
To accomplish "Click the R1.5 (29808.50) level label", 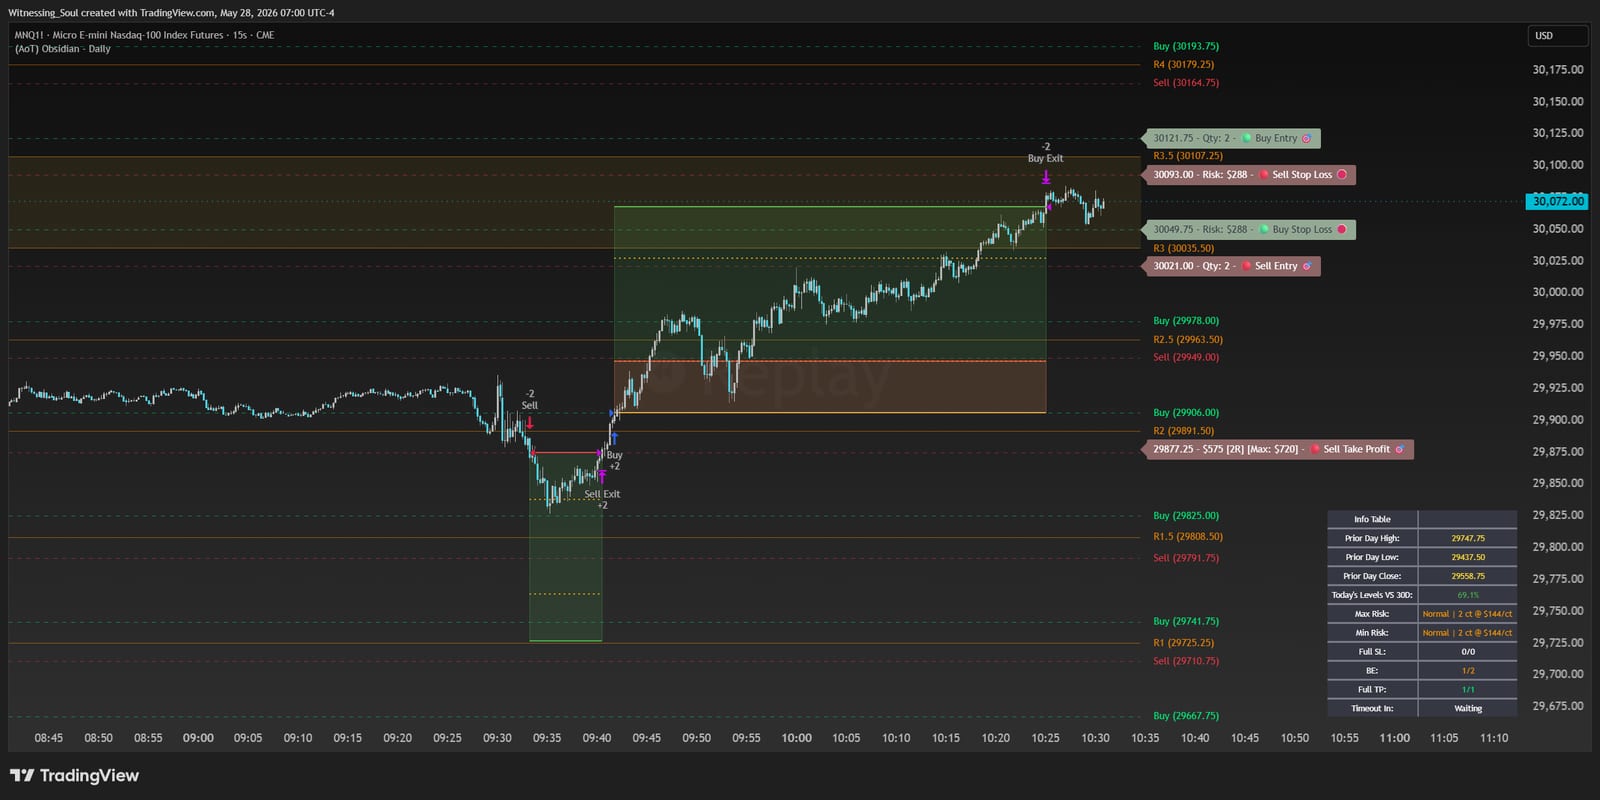I will [x=1188, y=537].
